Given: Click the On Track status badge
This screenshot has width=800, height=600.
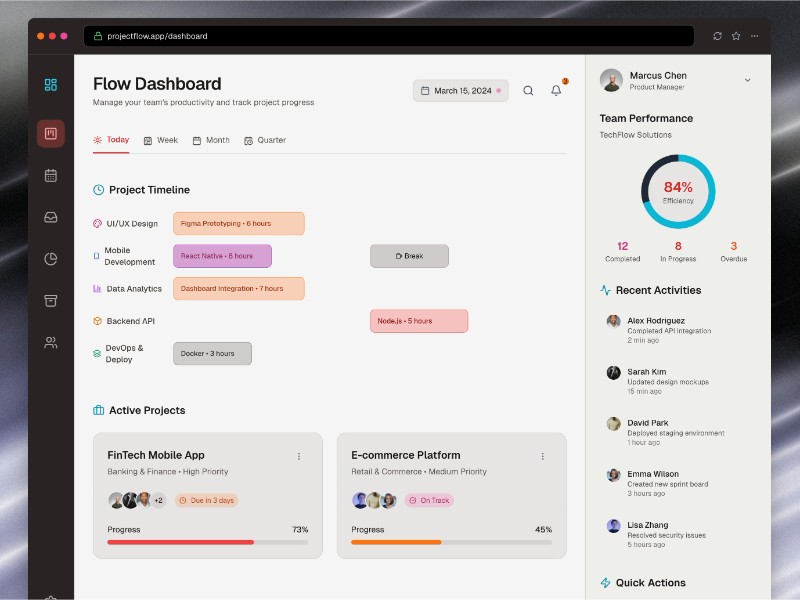Looking at the screenshot, I should (x=429, y=501).
